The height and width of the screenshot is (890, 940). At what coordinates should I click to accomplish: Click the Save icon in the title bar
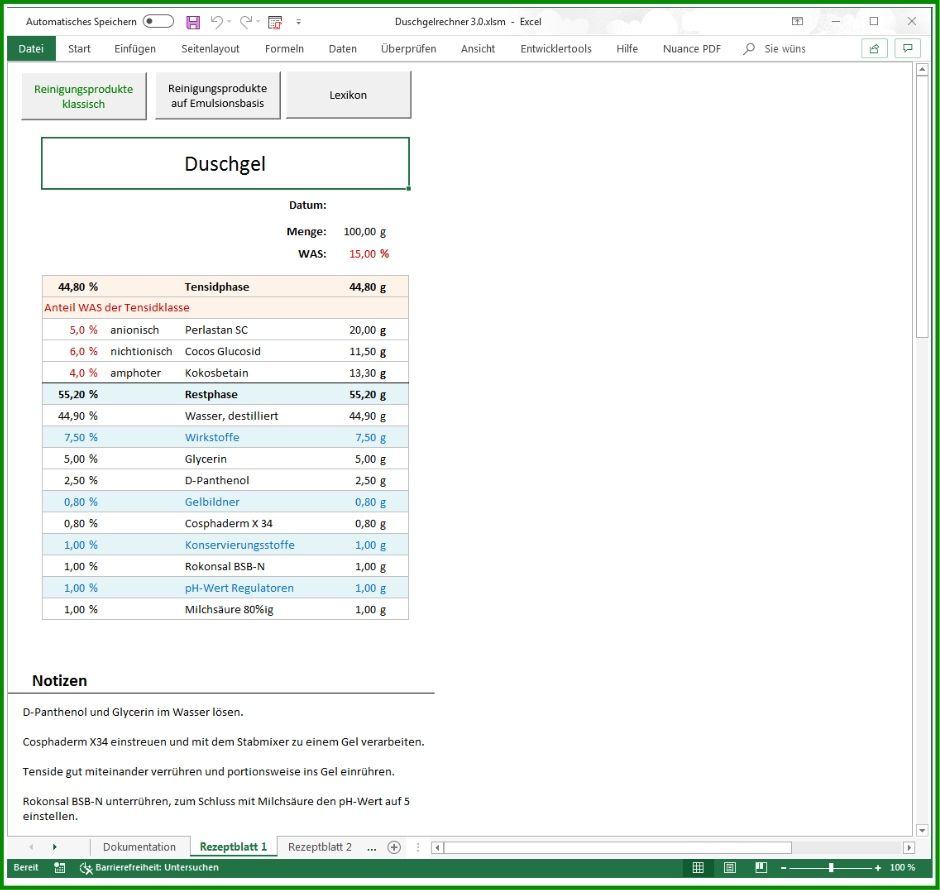click(193, 22)
